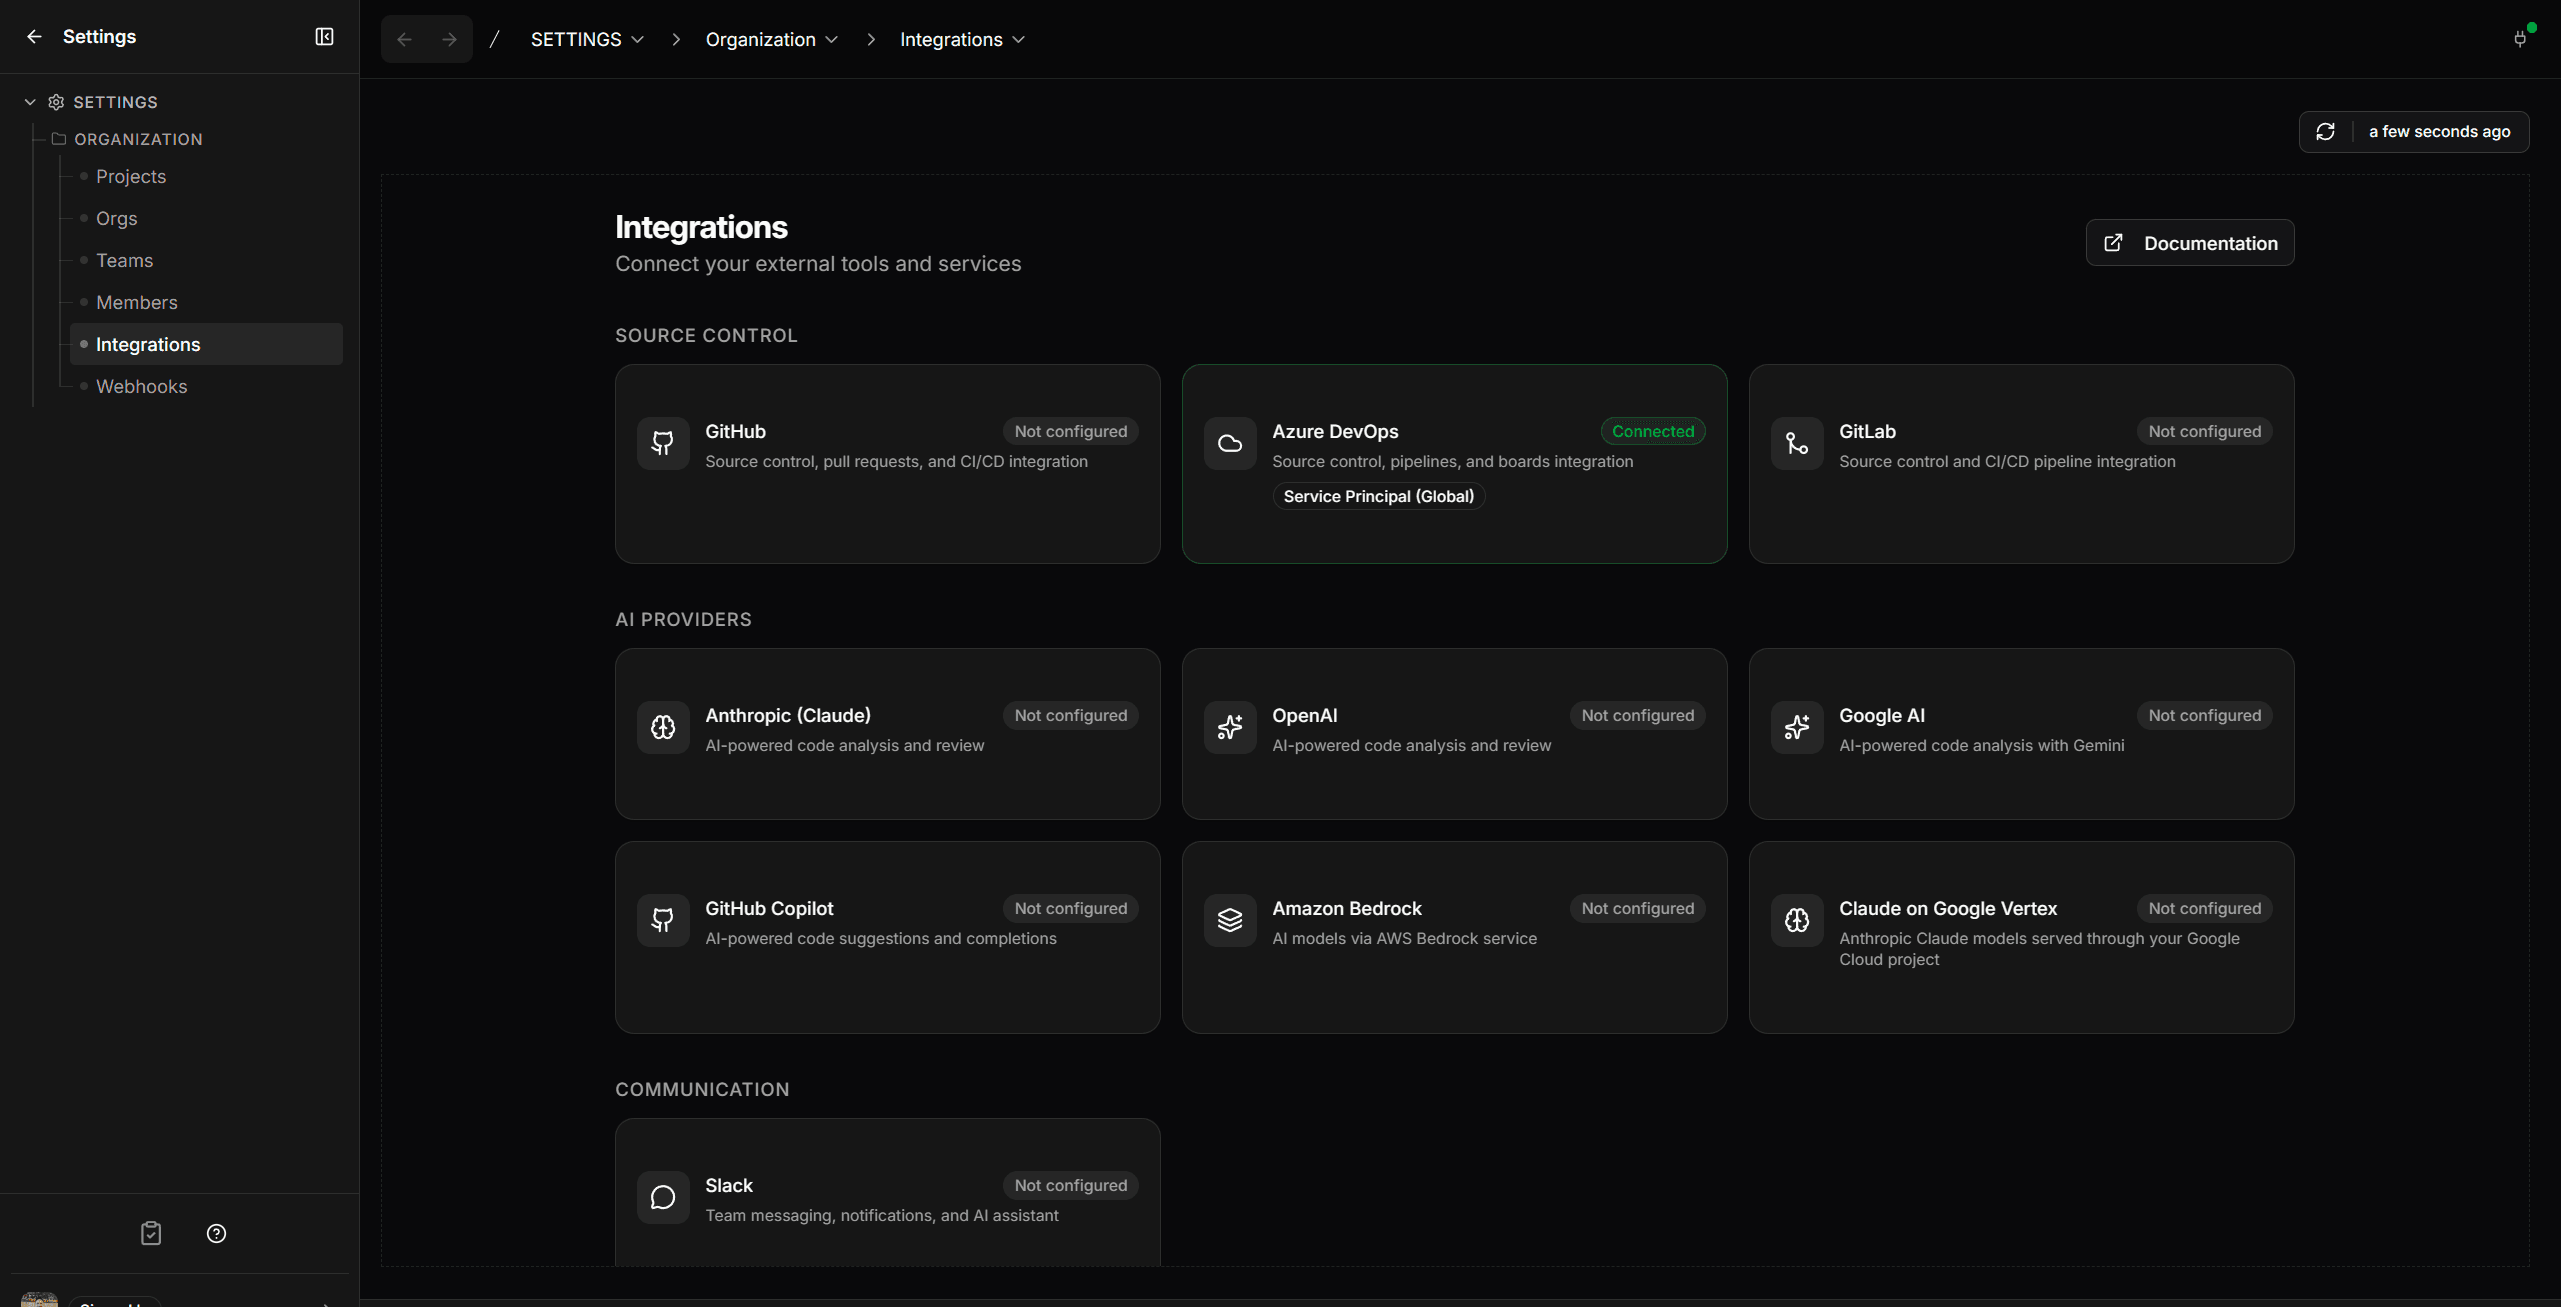
Task: Click the AI PROVIDERS section heading
Action: coord(683,620)
